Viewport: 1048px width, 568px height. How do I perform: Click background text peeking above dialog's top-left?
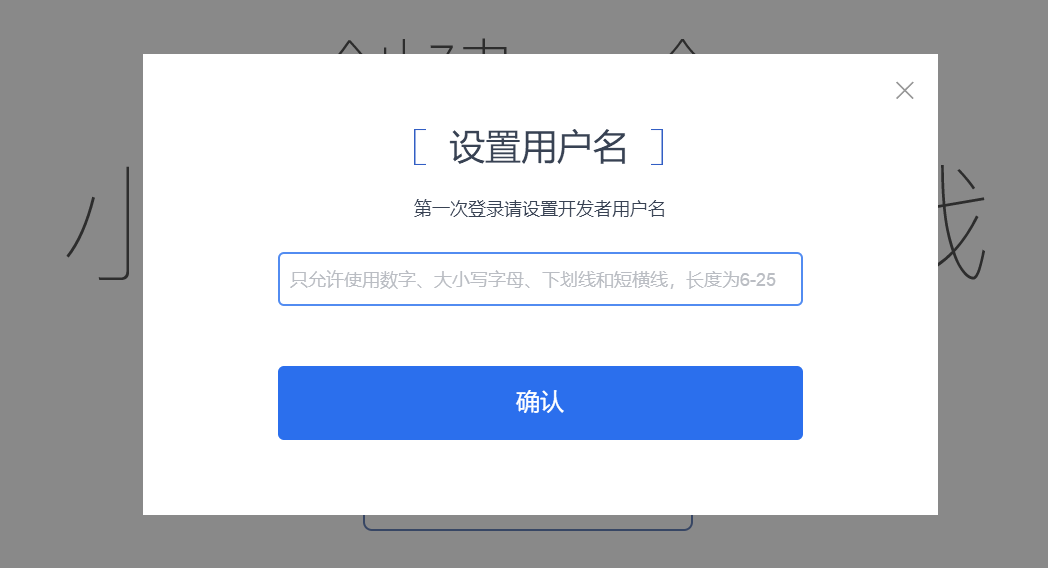[x=422, y=47]
